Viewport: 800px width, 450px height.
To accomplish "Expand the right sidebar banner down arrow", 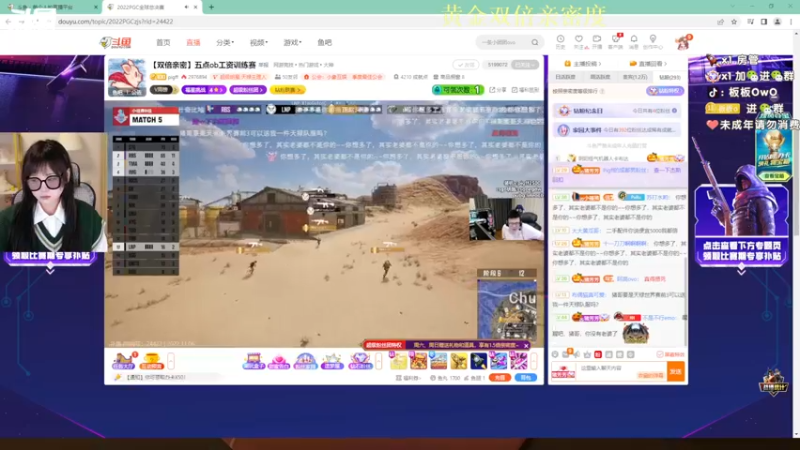I will (x=741, y=272).
